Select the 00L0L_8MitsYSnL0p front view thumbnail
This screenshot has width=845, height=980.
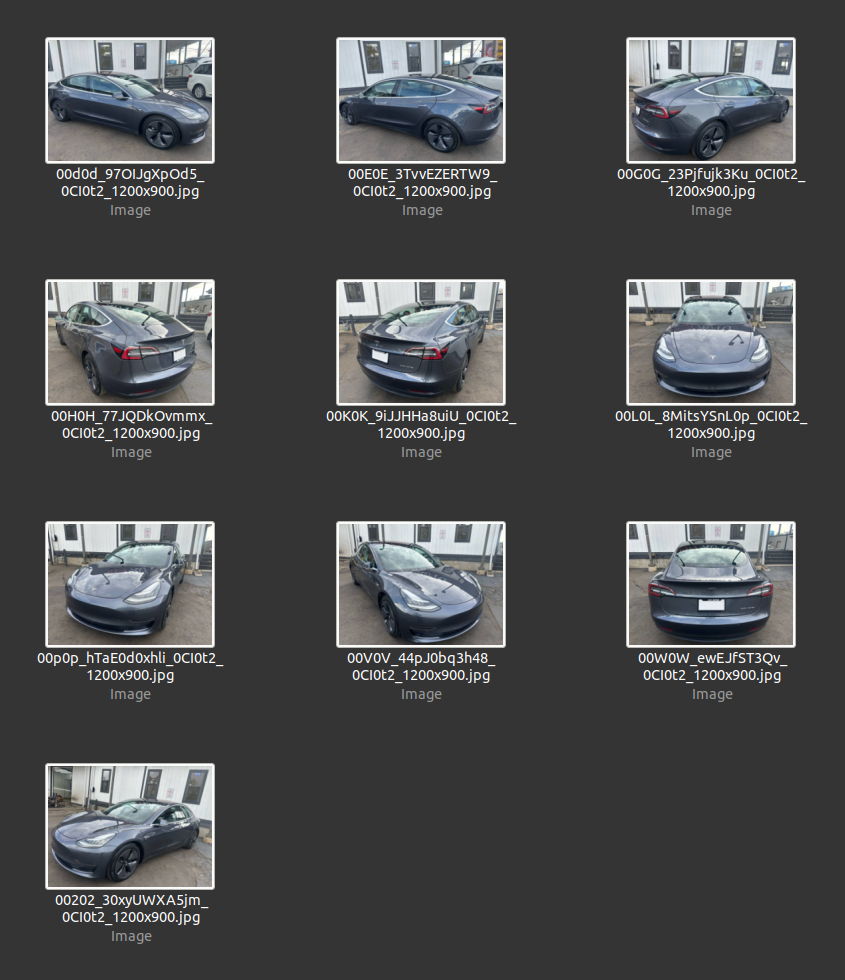pos(711,342)
